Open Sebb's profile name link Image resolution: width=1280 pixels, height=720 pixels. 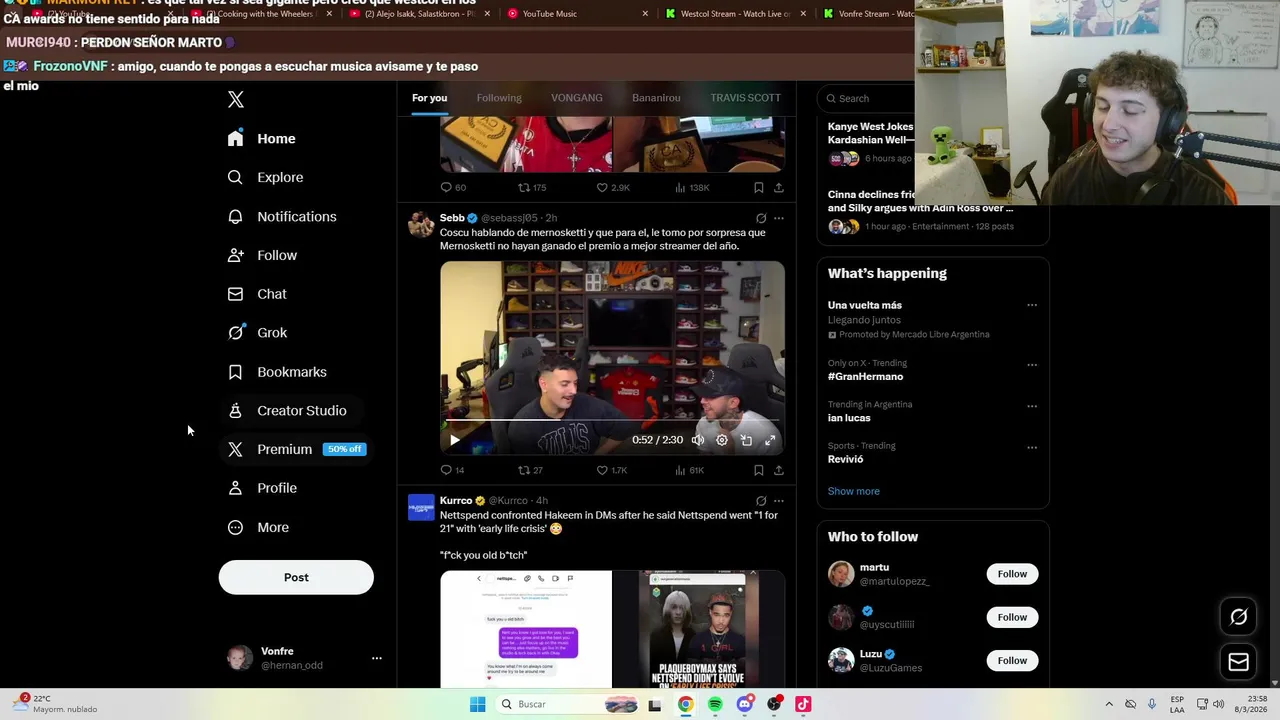coord(452,218)
